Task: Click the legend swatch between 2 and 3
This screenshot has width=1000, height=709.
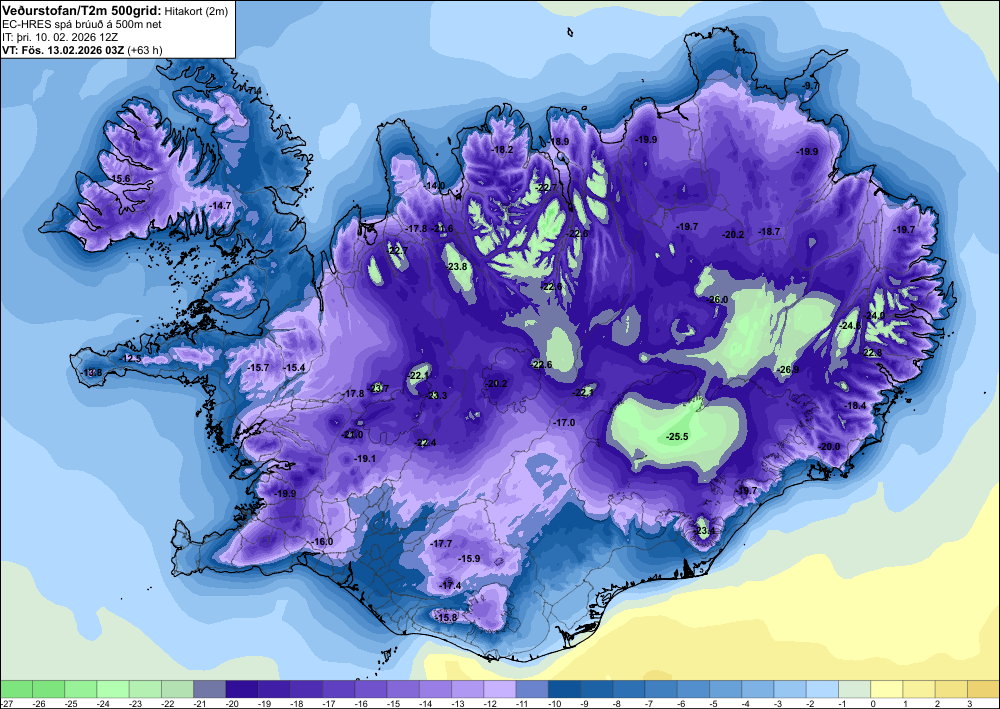Action: [x=952, y=689]
